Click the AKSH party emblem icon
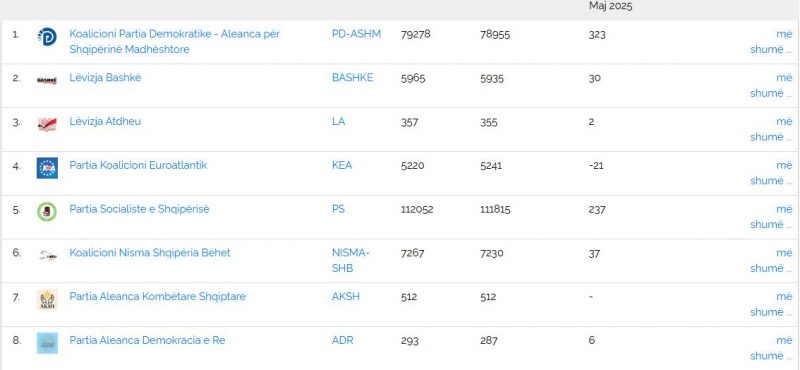The width and height of the screenshot is (800, 370). coord(47,300)
